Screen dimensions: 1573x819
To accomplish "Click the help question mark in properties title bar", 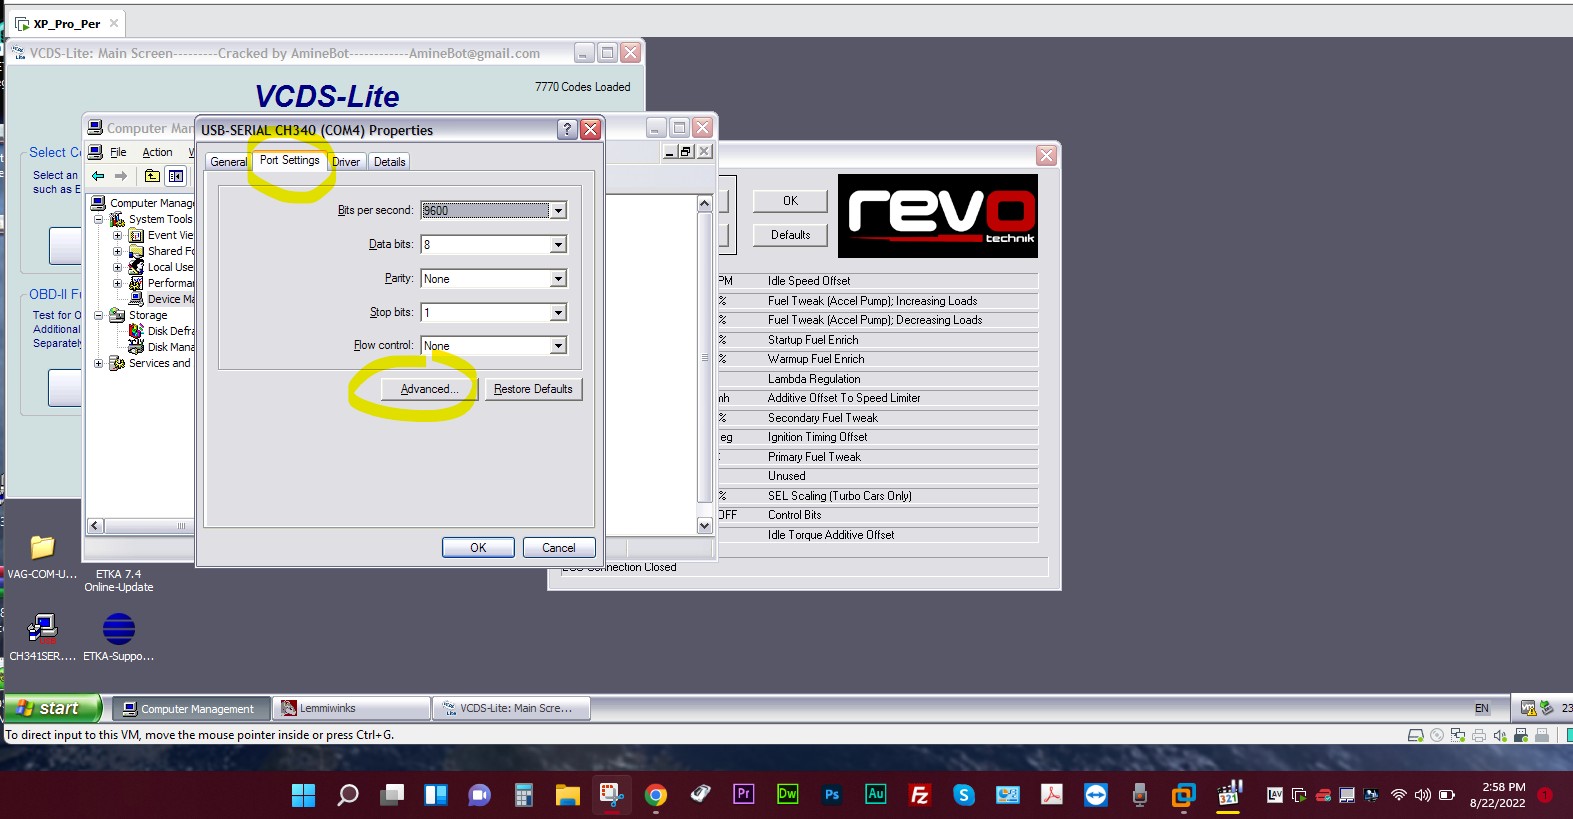I will [567, 129].
